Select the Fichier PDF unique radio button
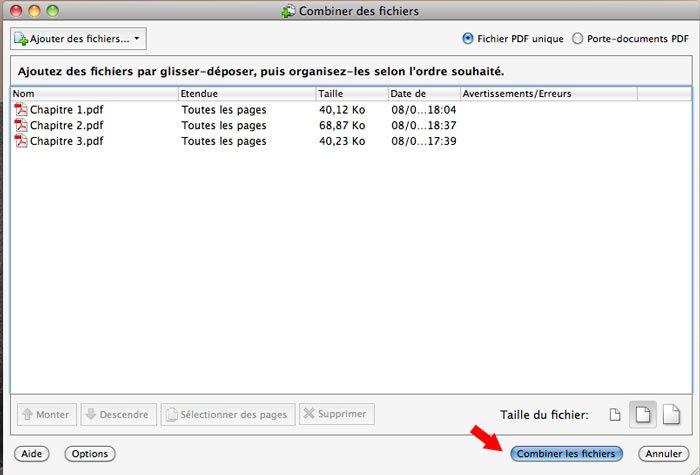 point(468,39)
